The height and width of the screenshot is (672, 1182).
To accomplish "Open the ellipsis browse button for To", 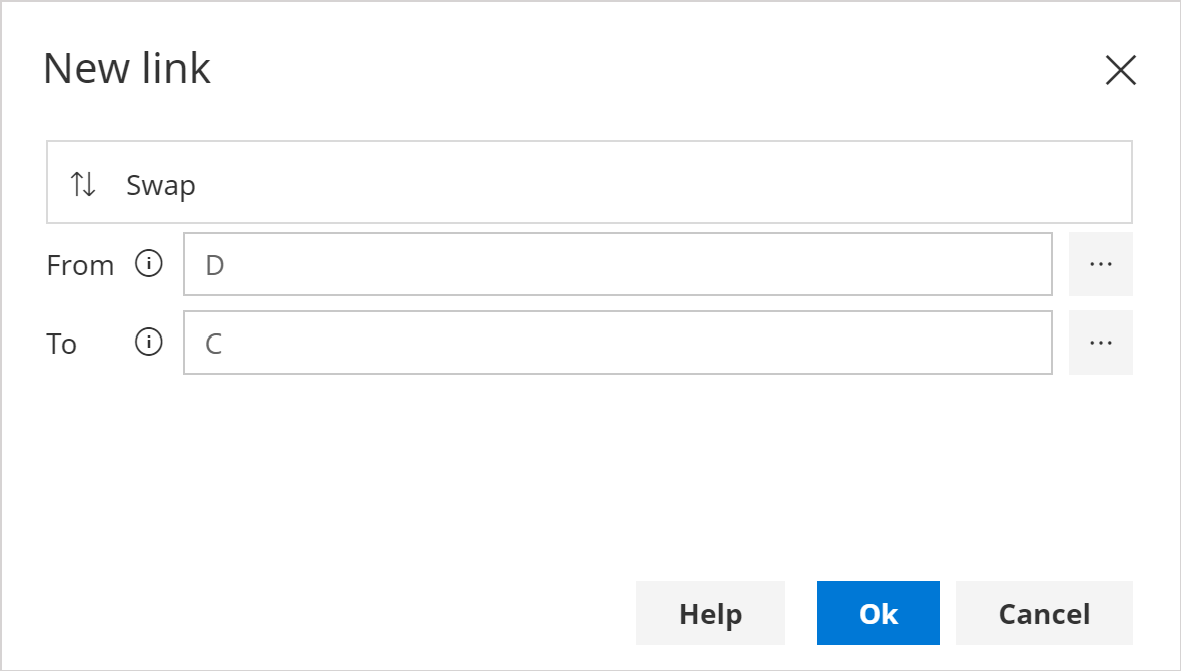I will pyautogui.click(x=1100, y=343).
